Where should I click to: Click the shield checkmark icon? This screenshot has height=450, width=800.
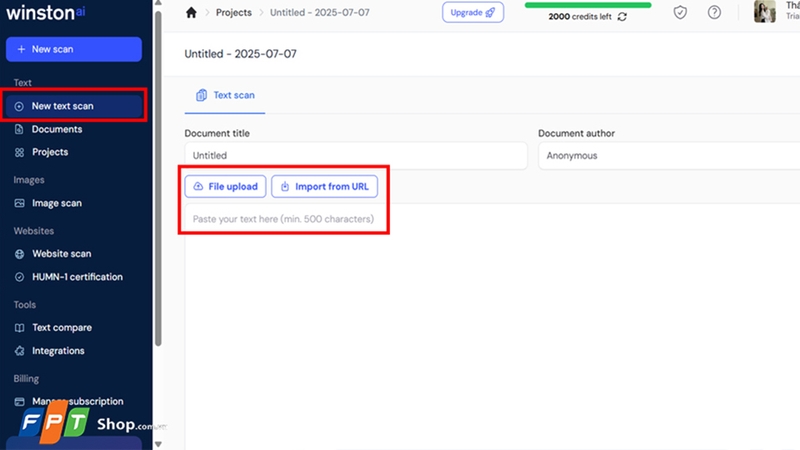[680, 12]
